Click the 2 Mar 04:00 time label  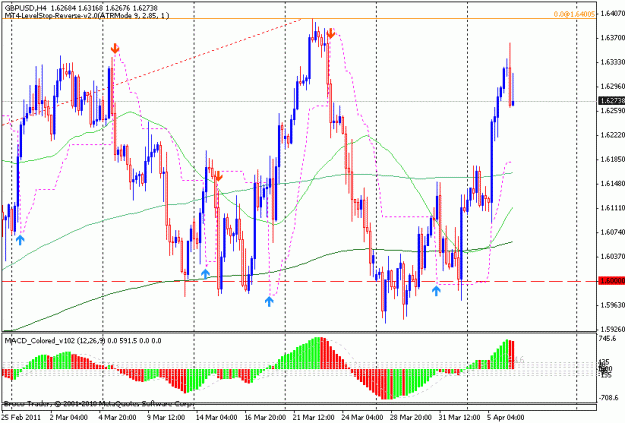point(69,417)
